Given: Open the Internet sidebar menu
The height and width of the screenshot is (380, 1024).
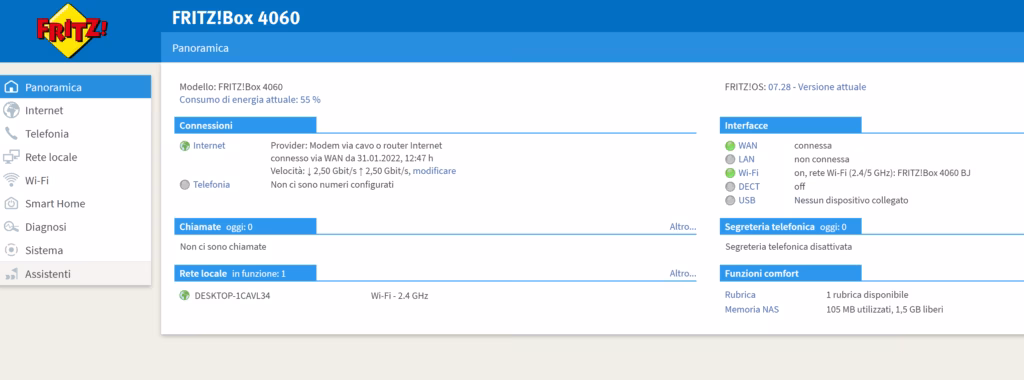Looking at the screenshot, I should (x=76, y=110).
